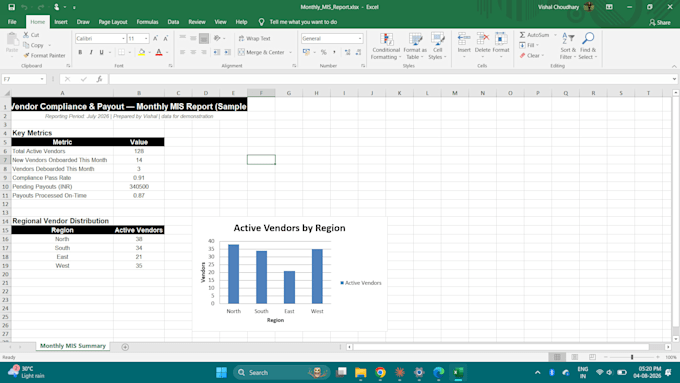Open Conditional Formatting in Styles group

click(386, 46)
